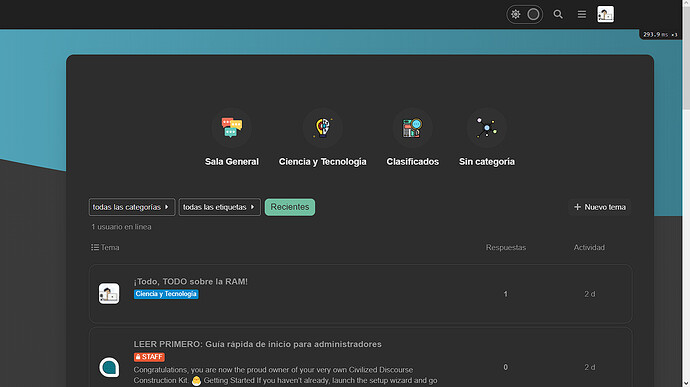Screen dimensions: 690x387
Task: Open Sin categoría category title
Action: click(x=487, y=162)
